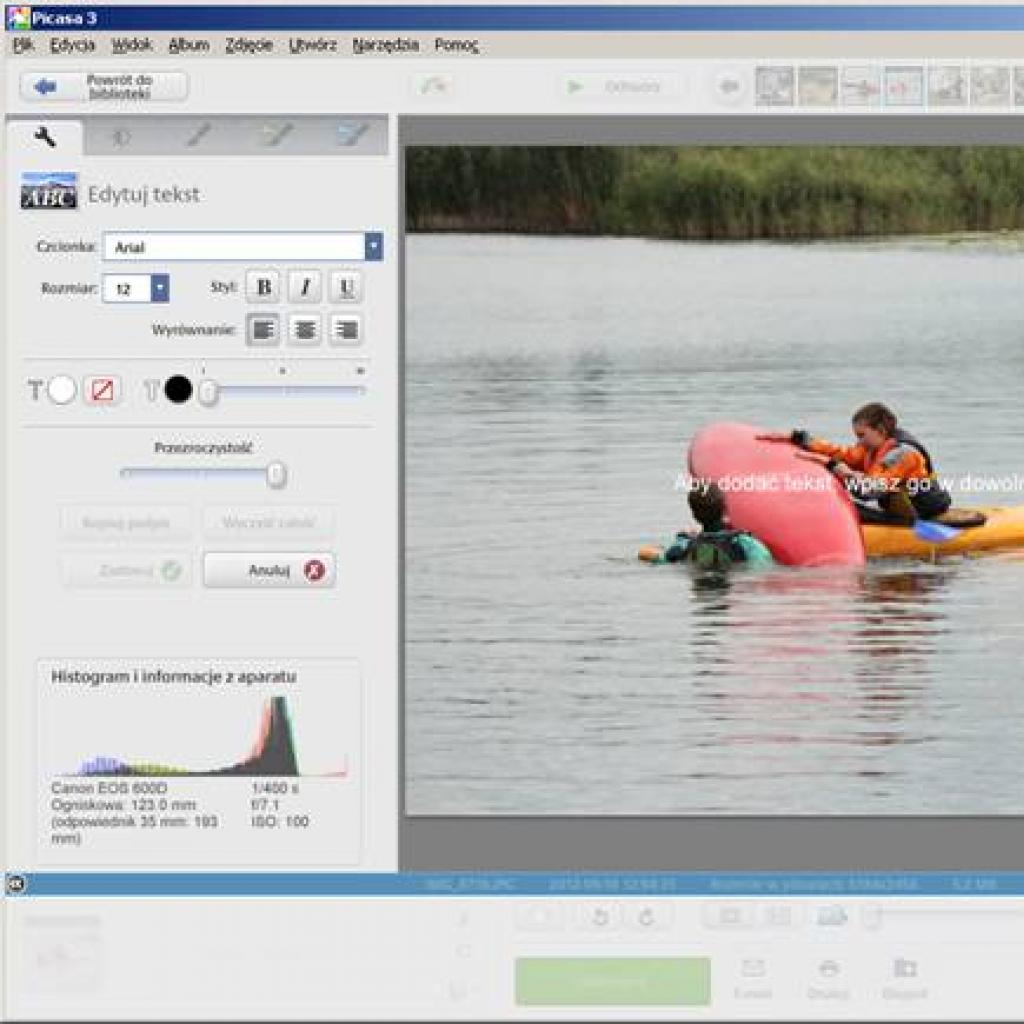Click the red X on Anuluj

314,570
